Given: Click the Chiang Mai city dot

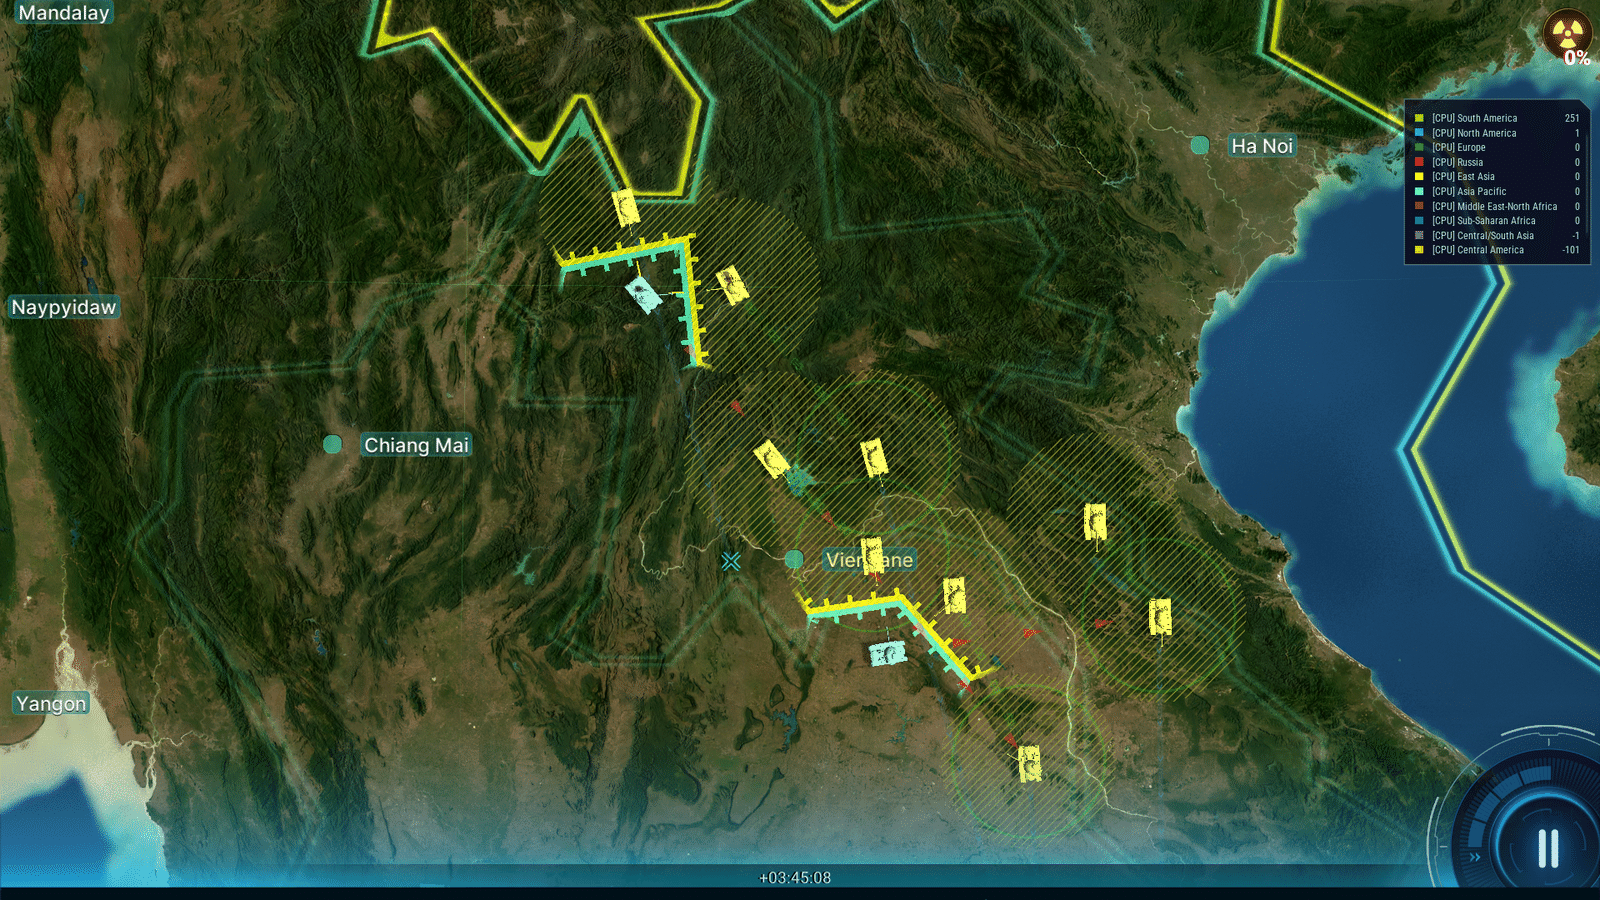Looking at the screenshot, I should click(333, 444).
